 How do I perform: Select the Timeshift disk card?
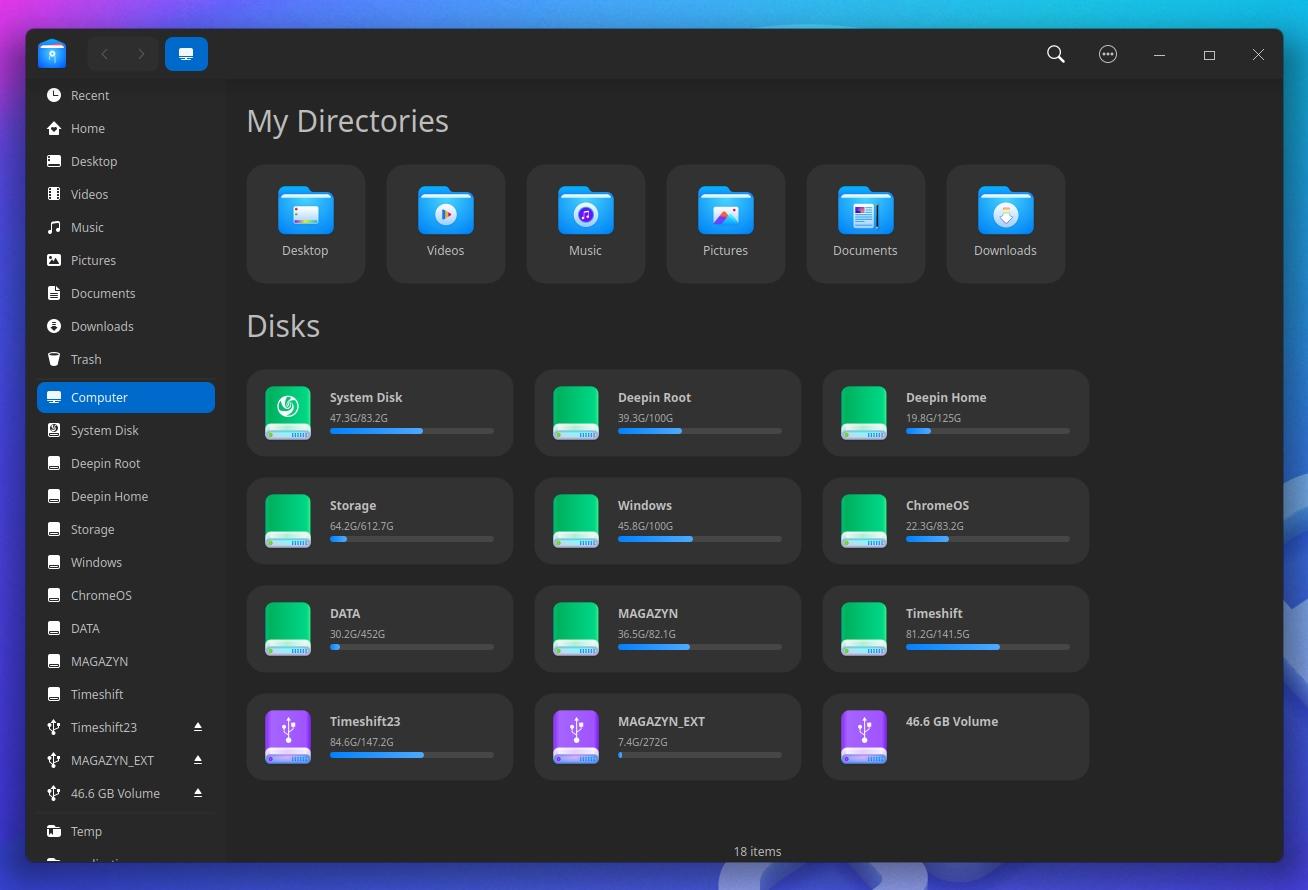956,629
